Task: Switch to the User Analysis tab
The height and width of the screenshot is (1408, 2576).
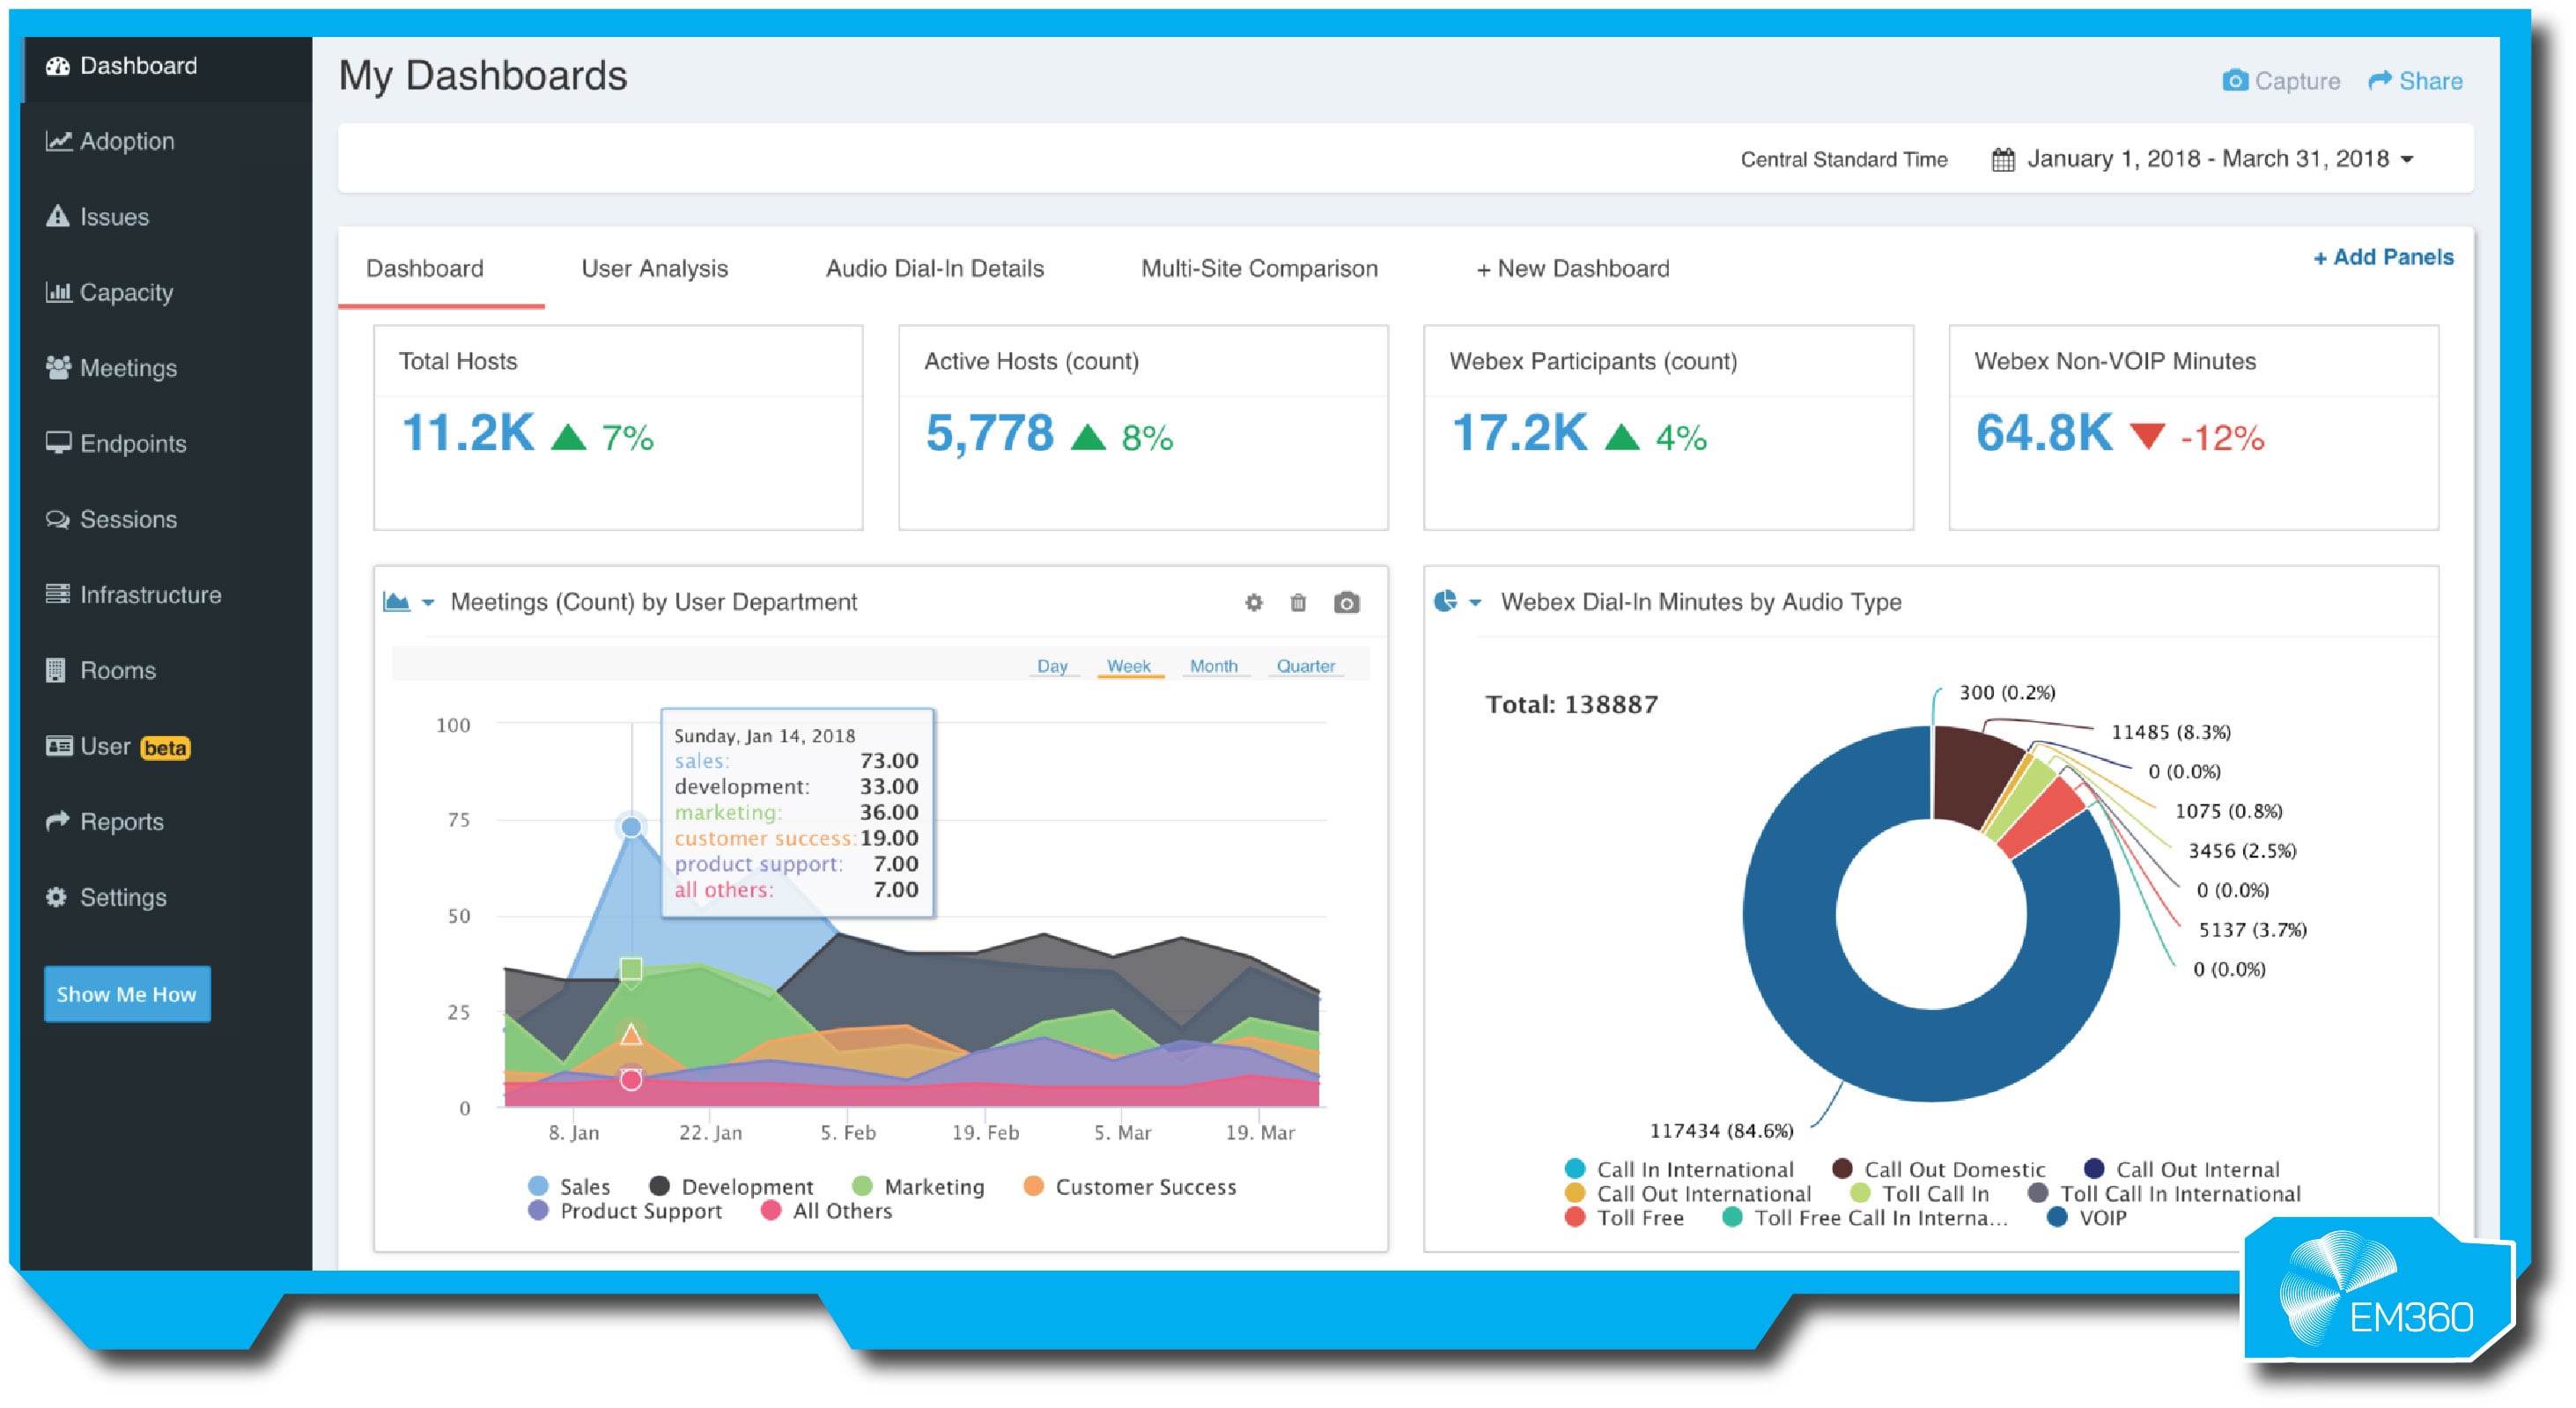Action: click(654, 268)
